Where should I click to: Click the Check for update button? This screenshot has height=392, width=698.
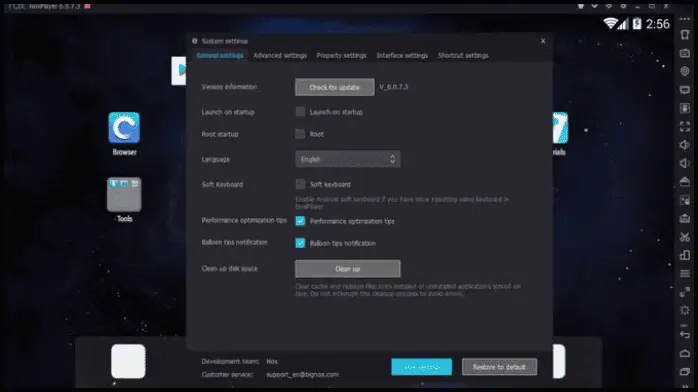point(335,87)
